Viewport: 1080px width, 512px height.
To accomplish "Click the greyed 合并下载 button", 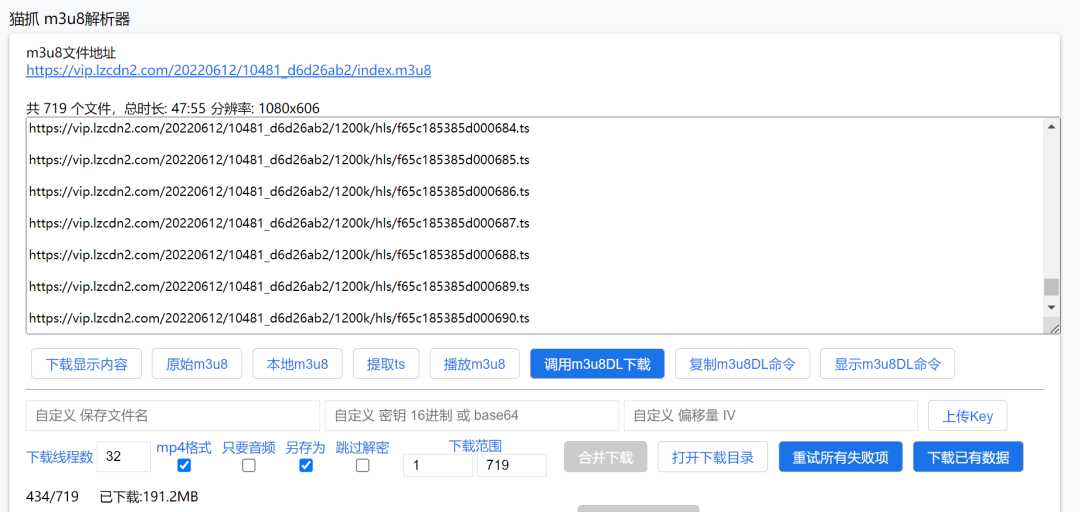I will pyautogui.click(x=605, y=457).
